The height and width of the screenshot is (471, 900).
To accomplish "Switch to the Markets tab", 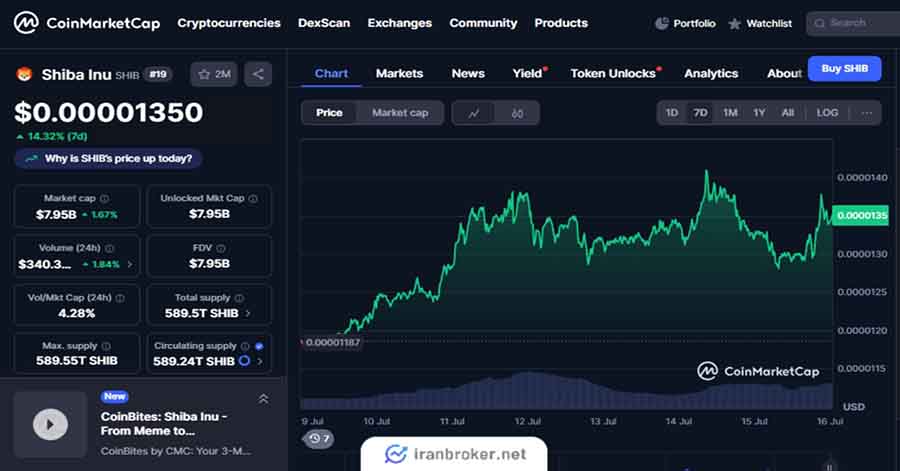I will pos(399,73).
